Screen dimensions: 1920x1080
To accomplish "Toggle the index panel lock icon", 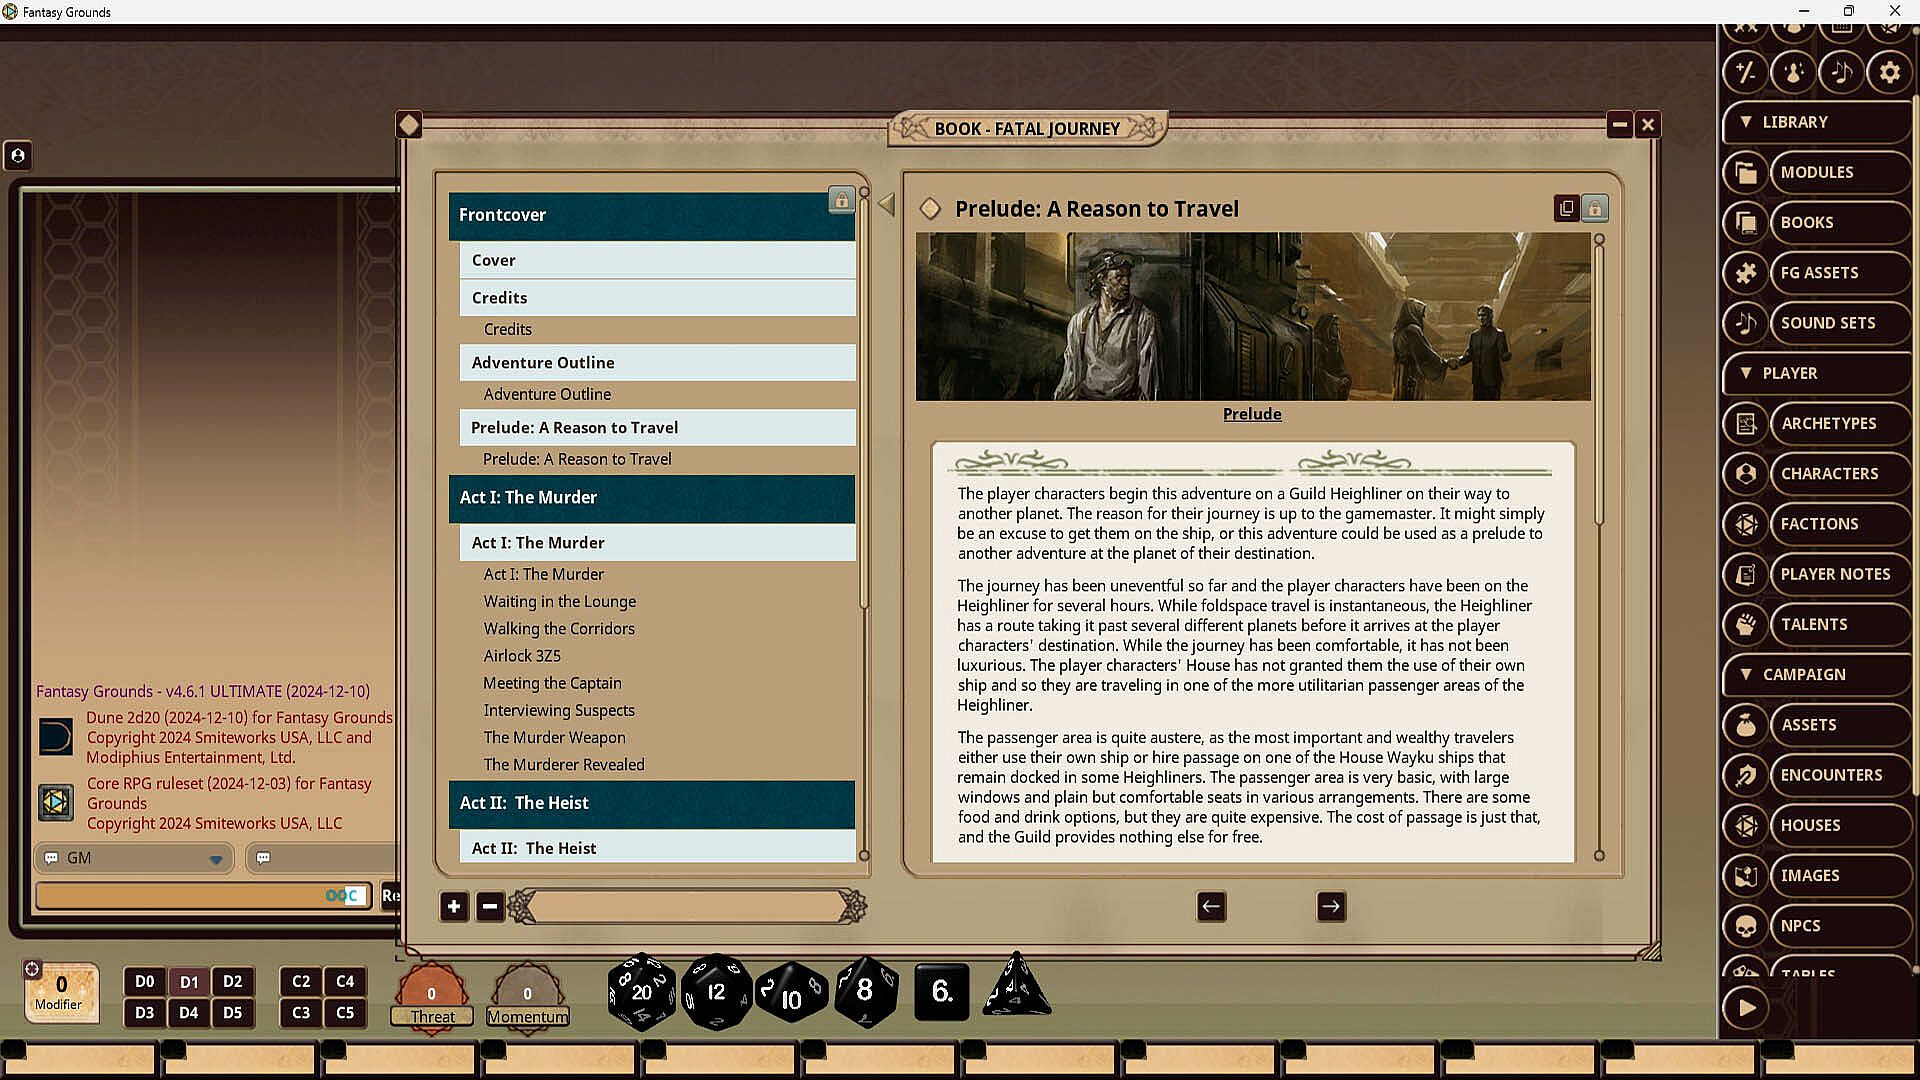I will [841, 201].
